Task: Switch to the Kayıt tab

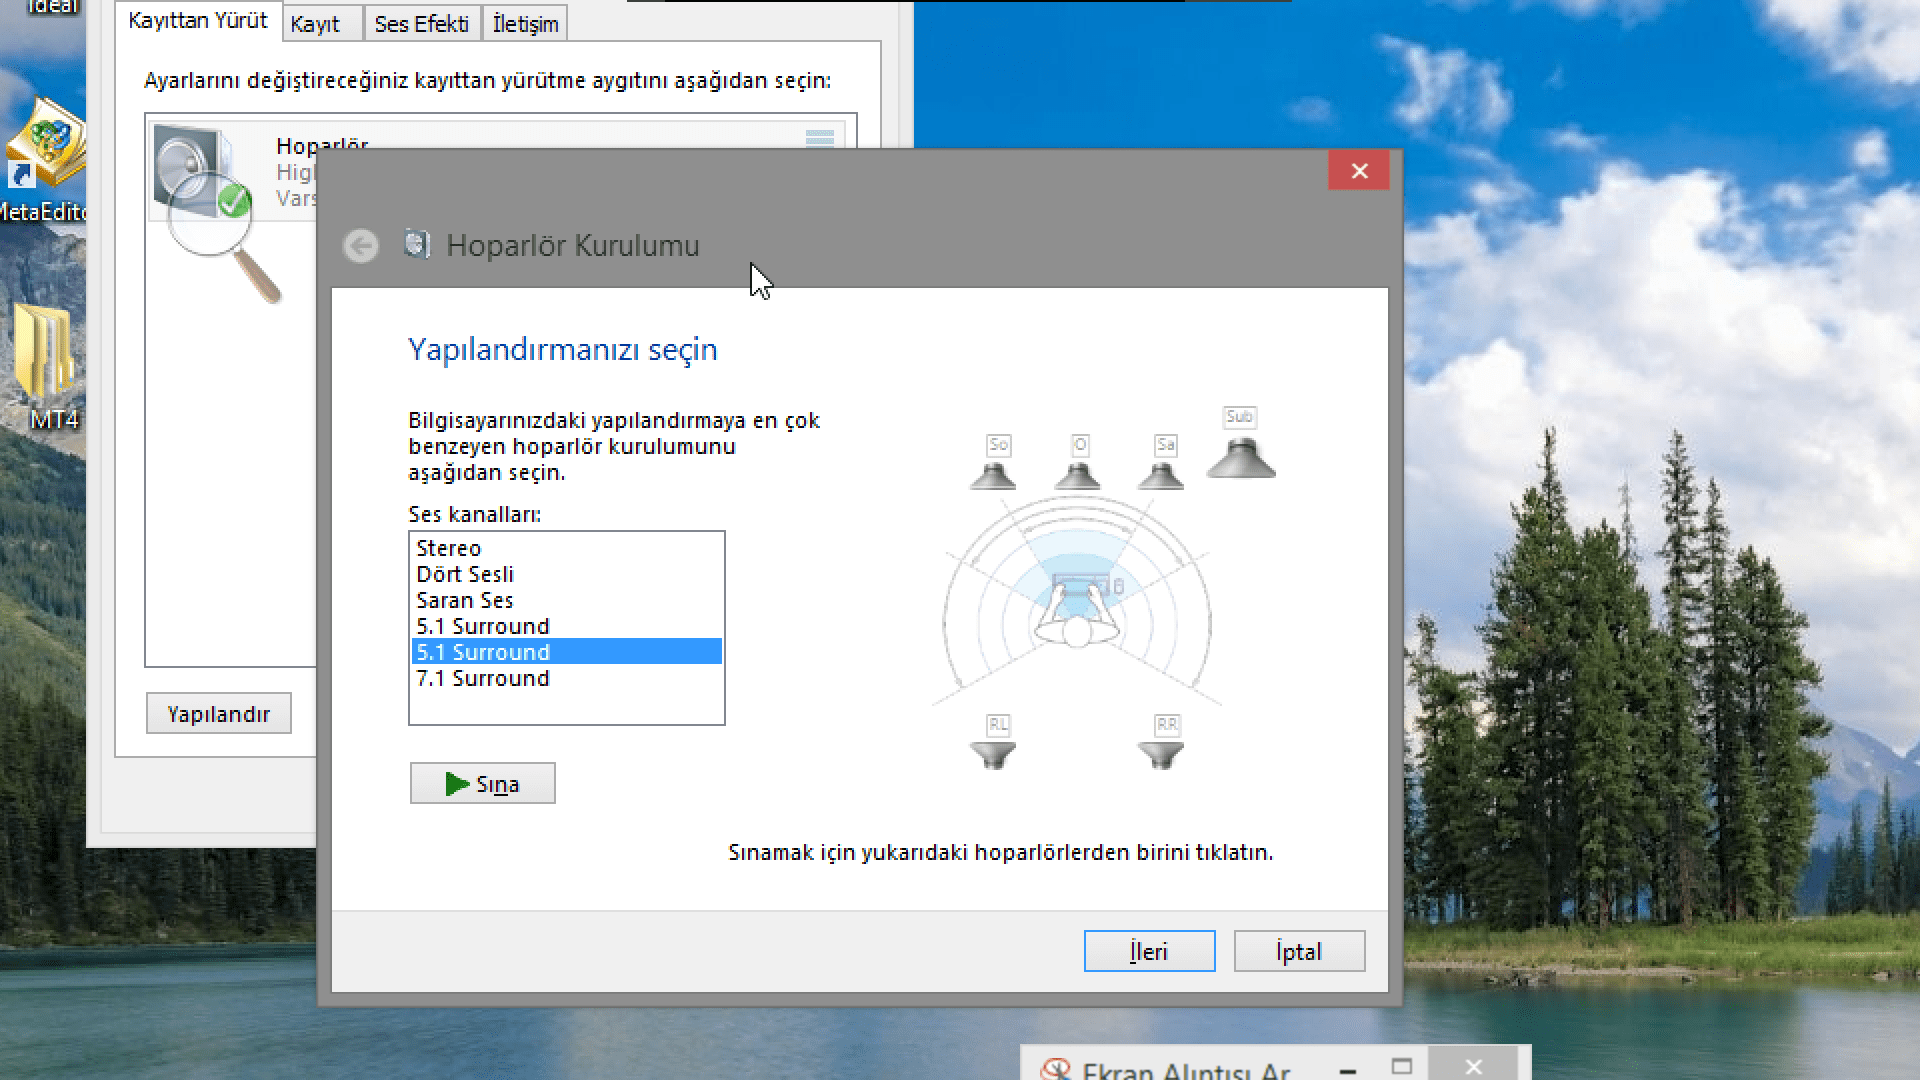Action: [316, 24]
